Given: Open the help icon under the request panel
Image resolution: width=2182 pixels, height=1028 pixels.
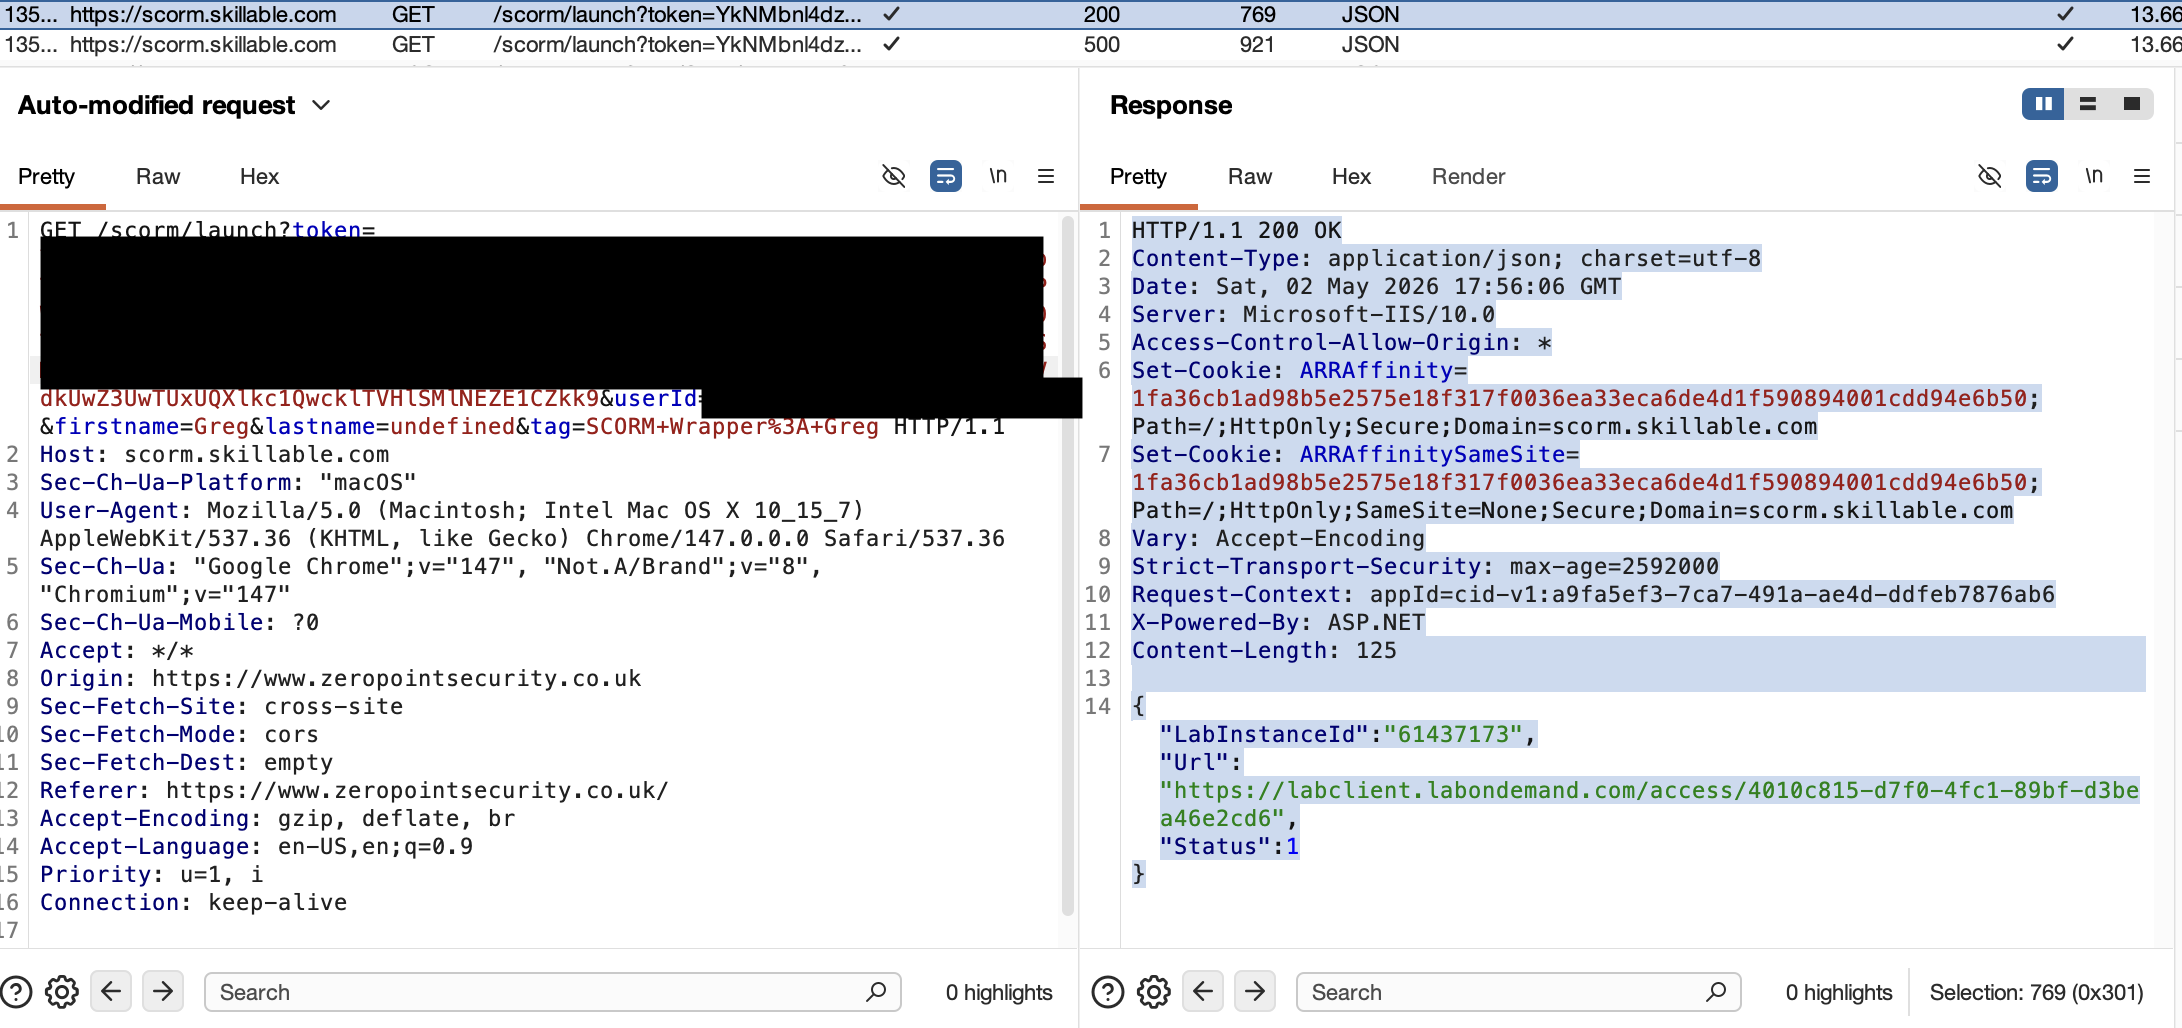Looking at the screenshot, I should click(x=16, y=992).
